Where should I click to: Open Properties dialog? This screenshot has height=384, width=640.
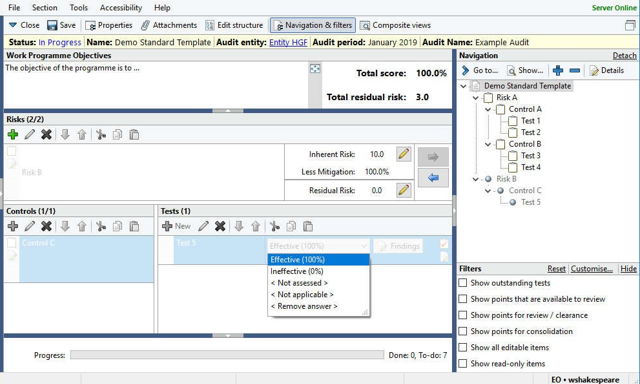coord(109,25)
